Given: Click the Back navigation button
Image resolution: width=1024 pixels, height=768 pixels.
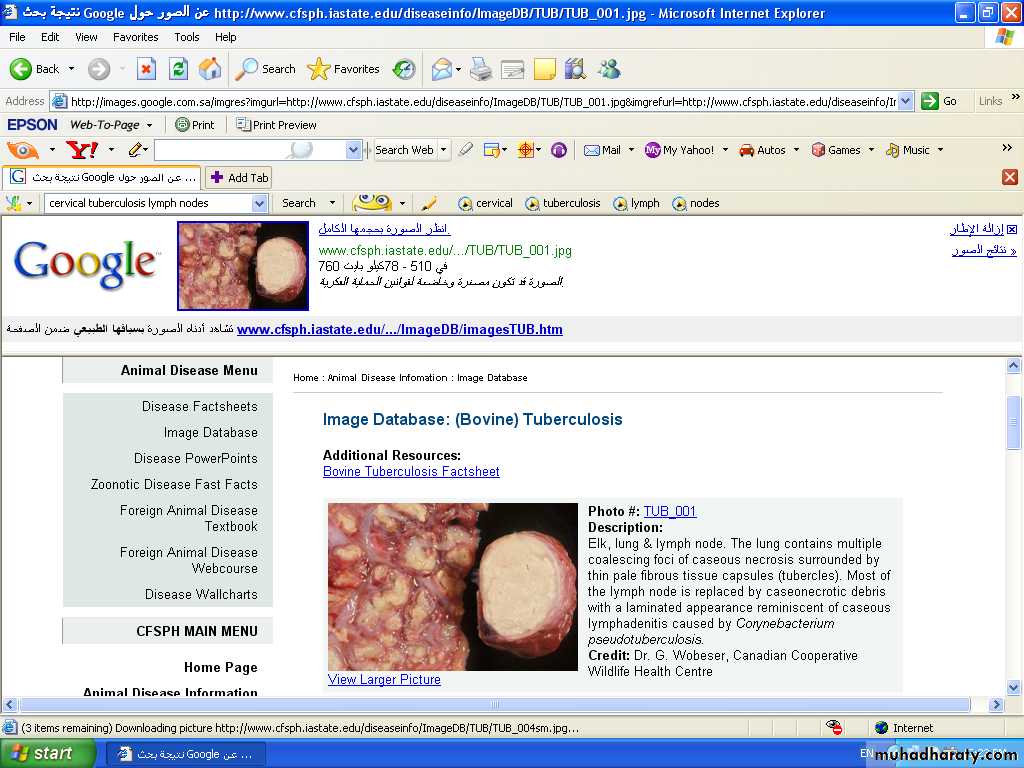Looking at the screenshot, I should pos(35,69).
